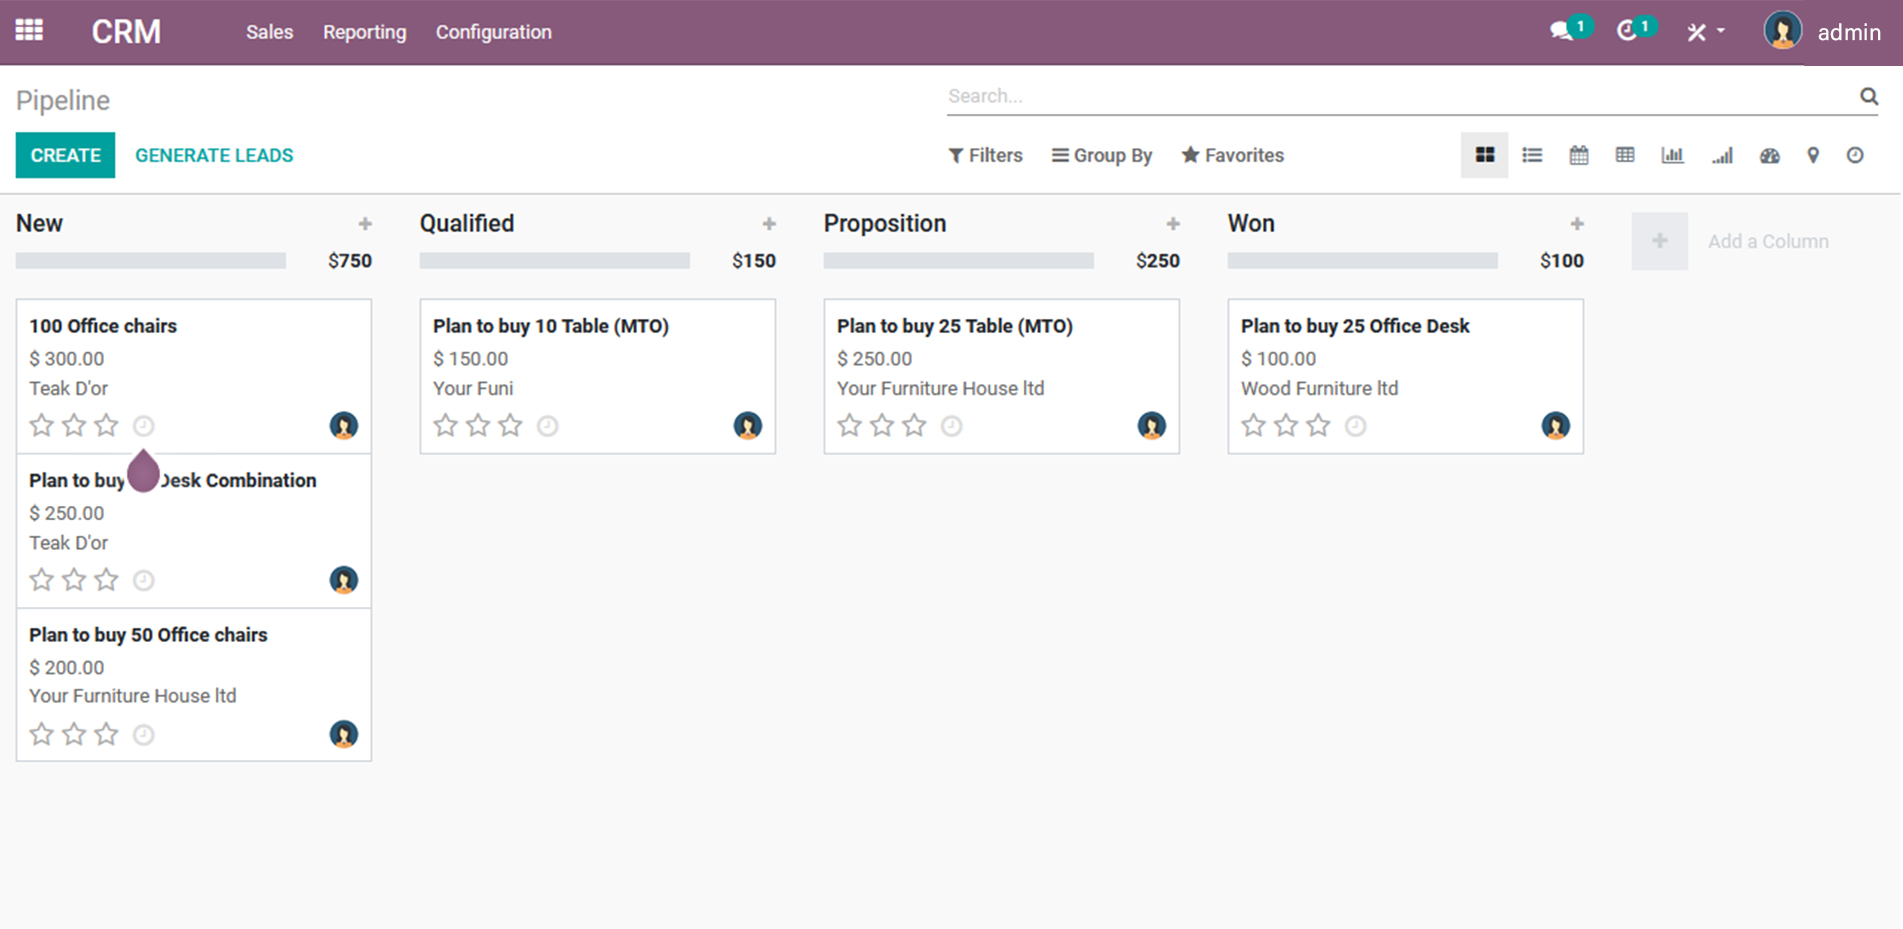Open the Favorites dropdown
The width and height of the screenshot is (1903, 929).
coord(1232,155)
